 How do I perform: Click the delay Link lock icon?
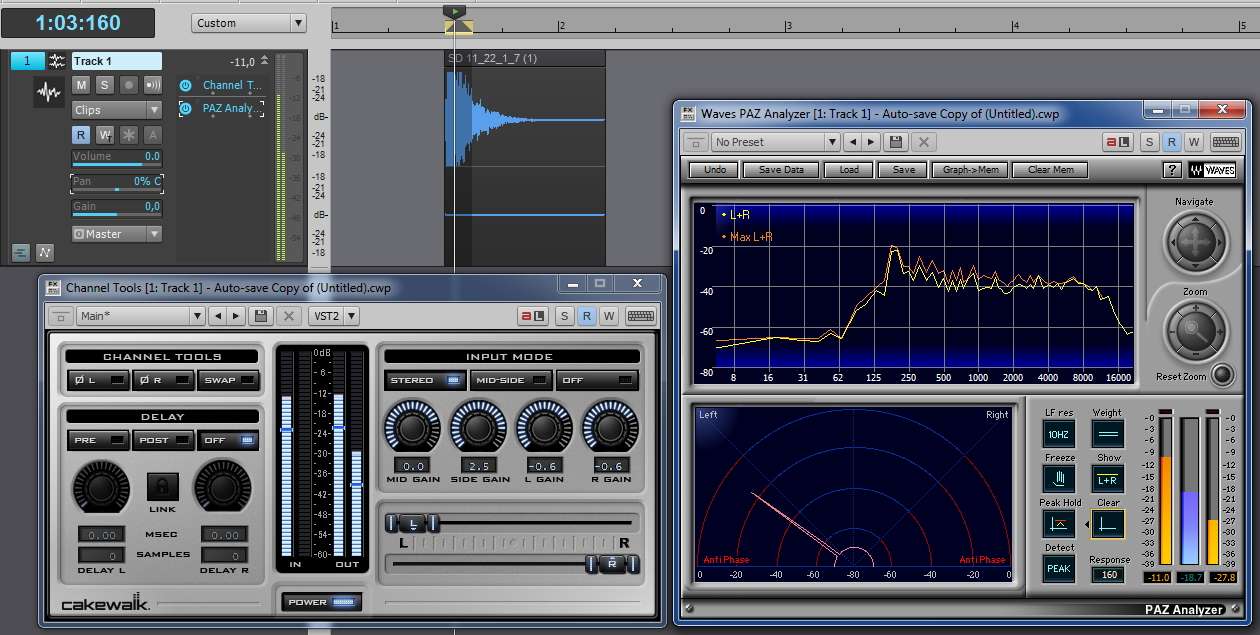[162, 487]
